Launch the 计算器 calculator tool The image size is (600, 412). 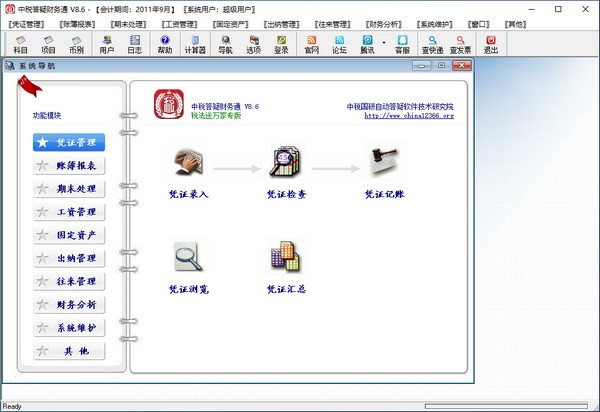[x=195, y=43]
